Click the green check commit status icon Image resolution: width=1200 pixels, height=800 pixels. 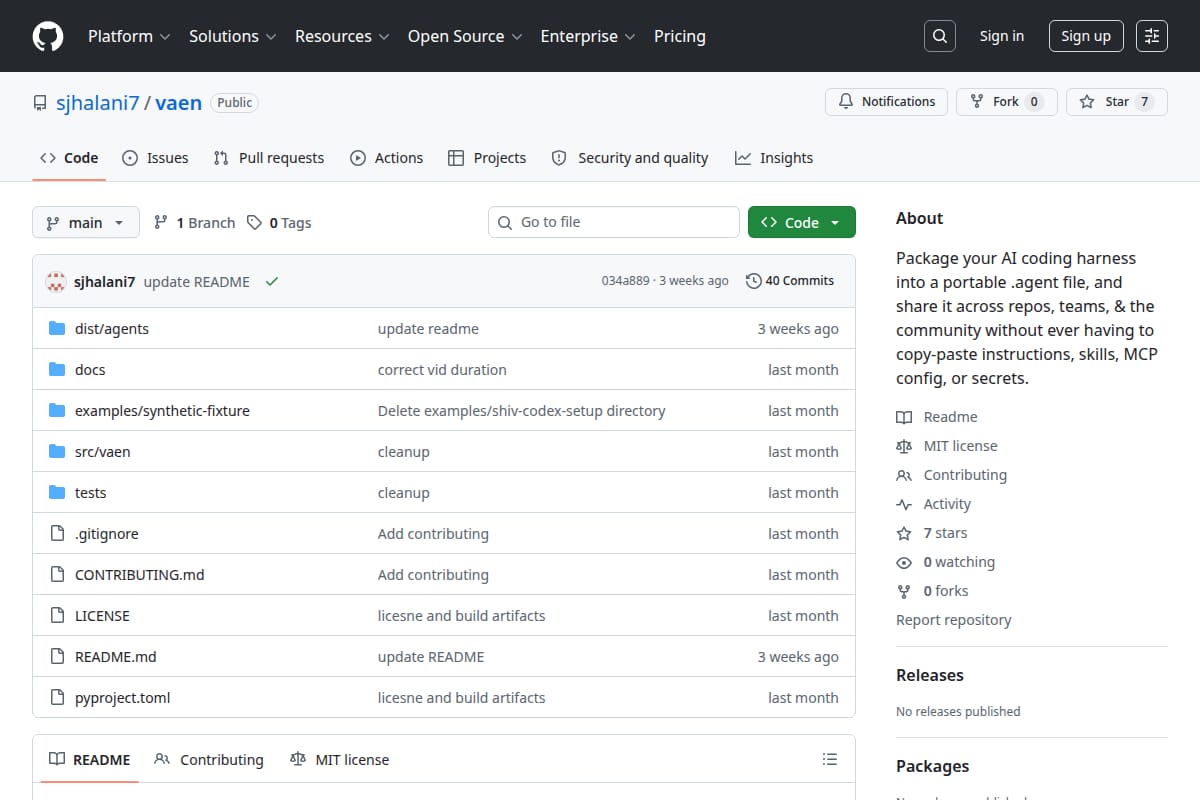(271, 281)
